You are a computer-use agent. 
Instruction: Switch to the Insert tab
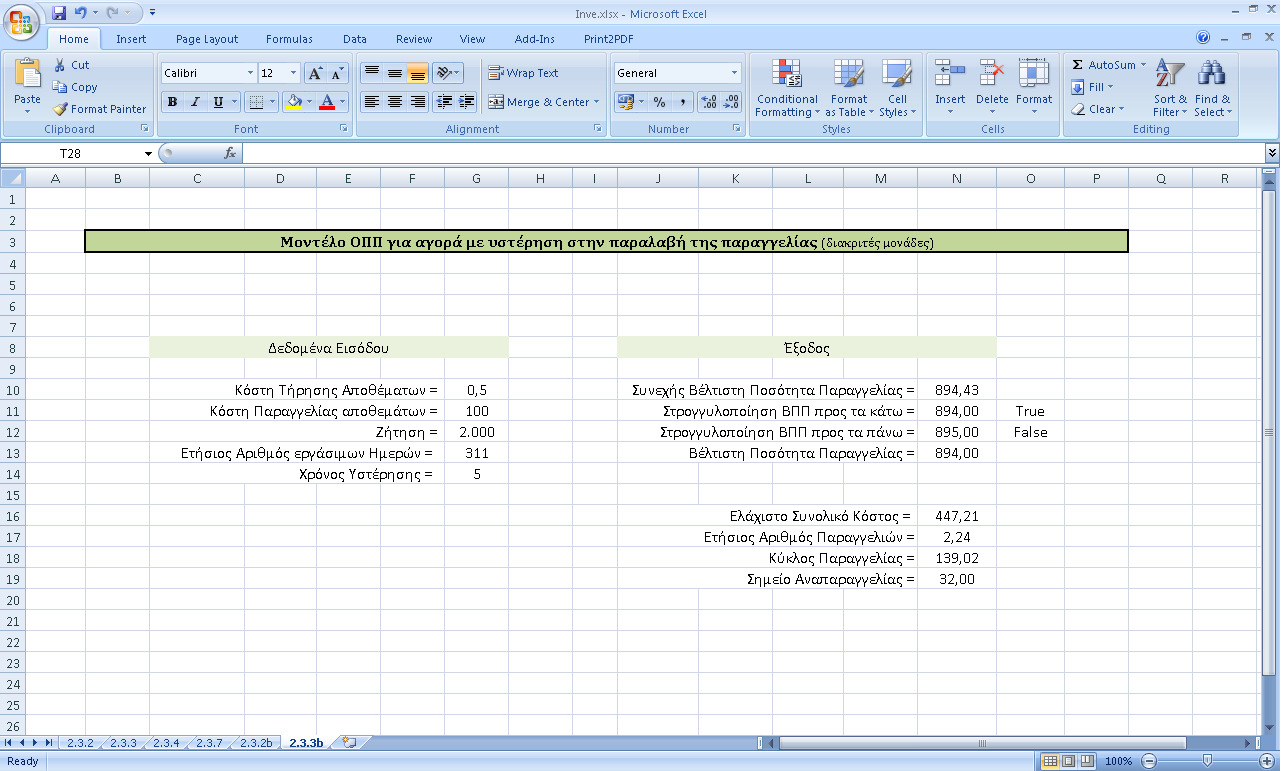pos(131,39)
